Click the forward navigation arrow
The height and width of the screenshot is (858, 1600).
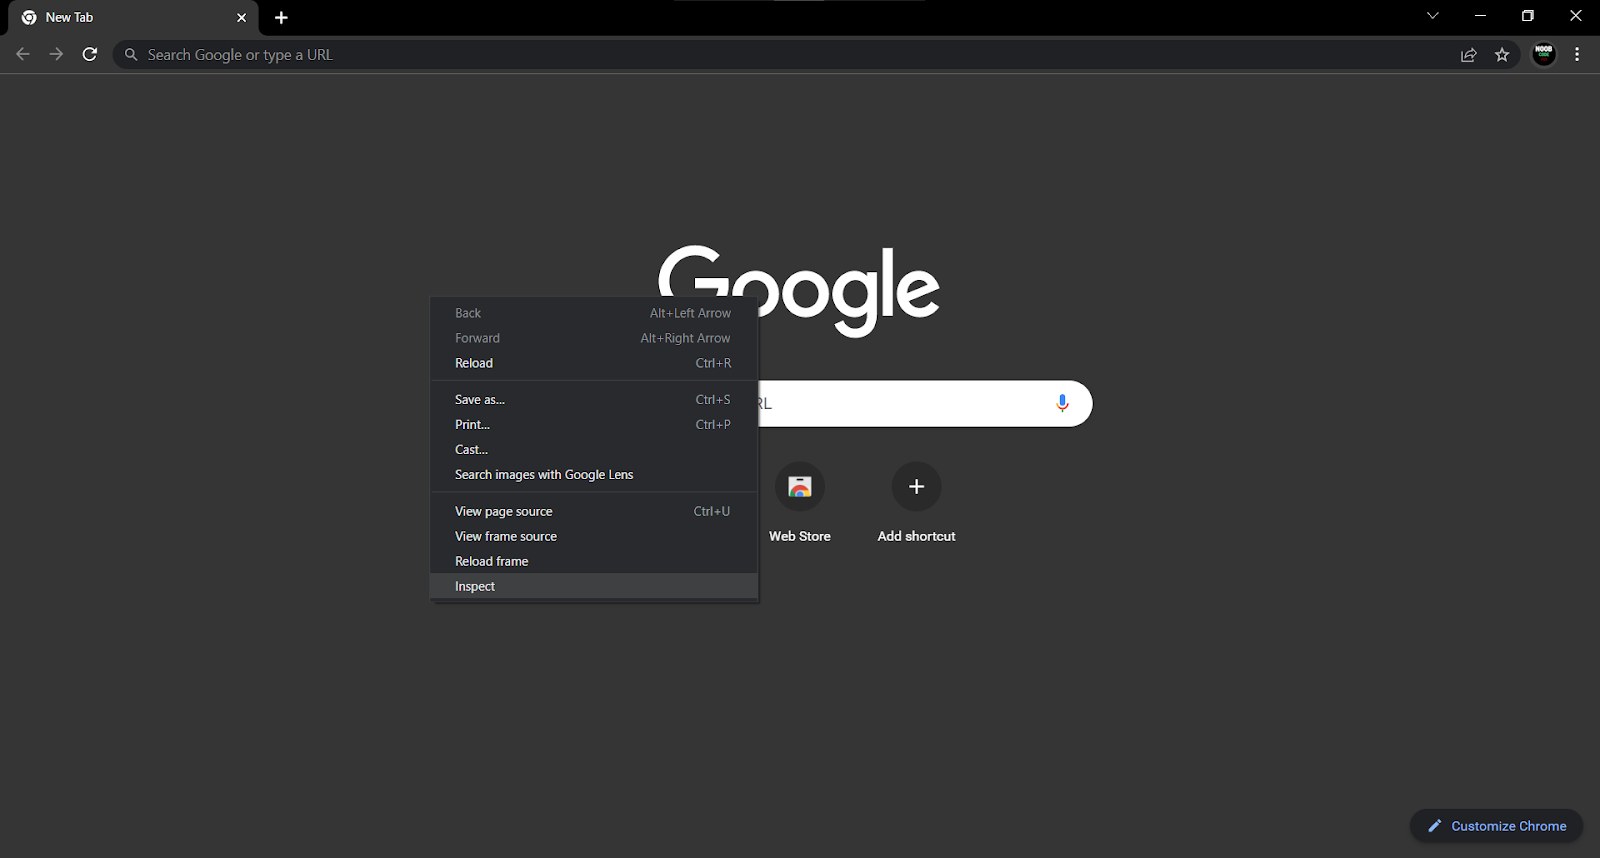(57, 55)
